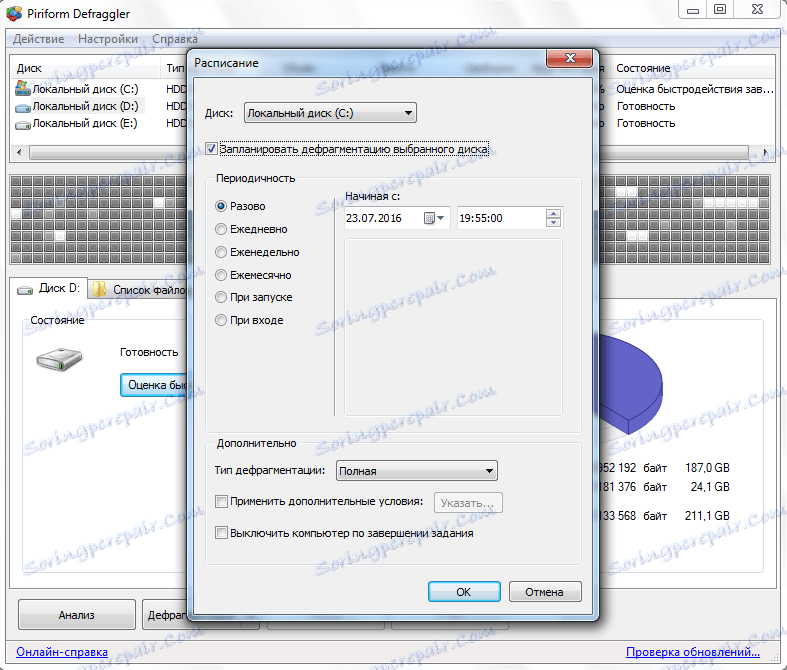The height and width of the screenshot is (670, 787).
Task: Increase time with the up spinner arrow
Action: 553,213
